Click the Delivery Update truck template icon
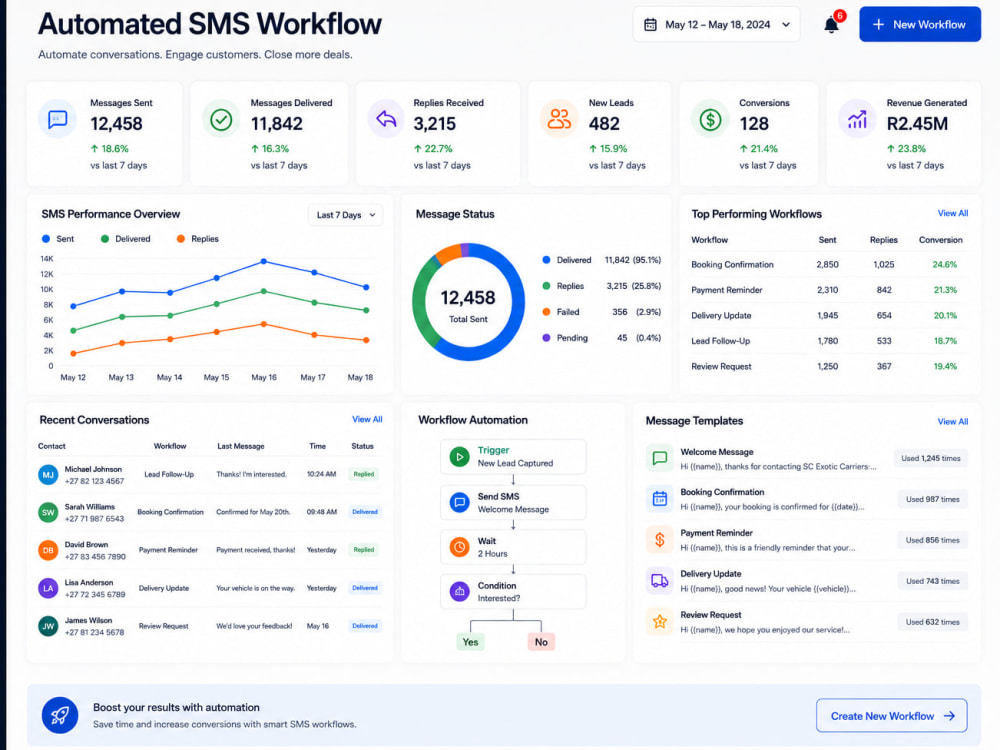The height and width of the screenshot is (750, 1000). [x=659, y=581]
